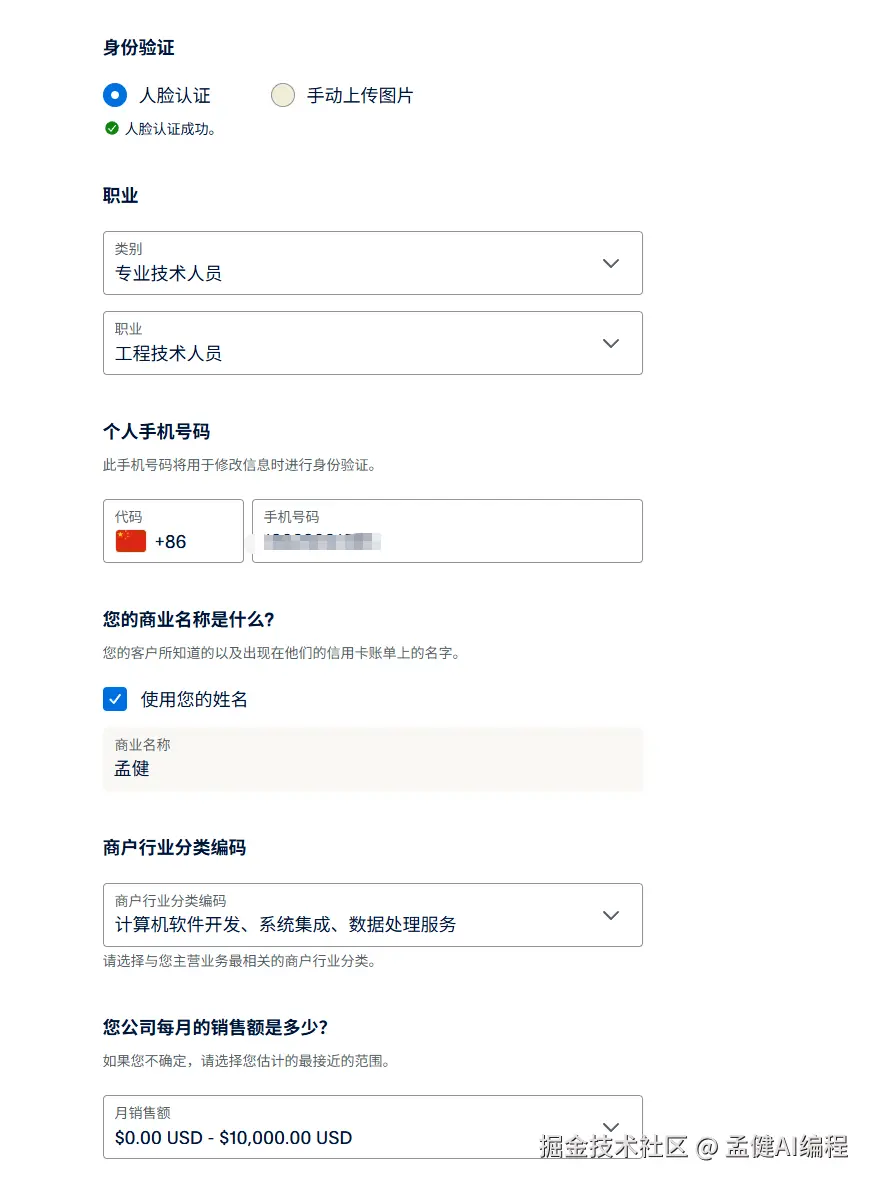Click the green face verification success checkmark
The width and height of the screenshot is (877, 1189).
point(112,128)
